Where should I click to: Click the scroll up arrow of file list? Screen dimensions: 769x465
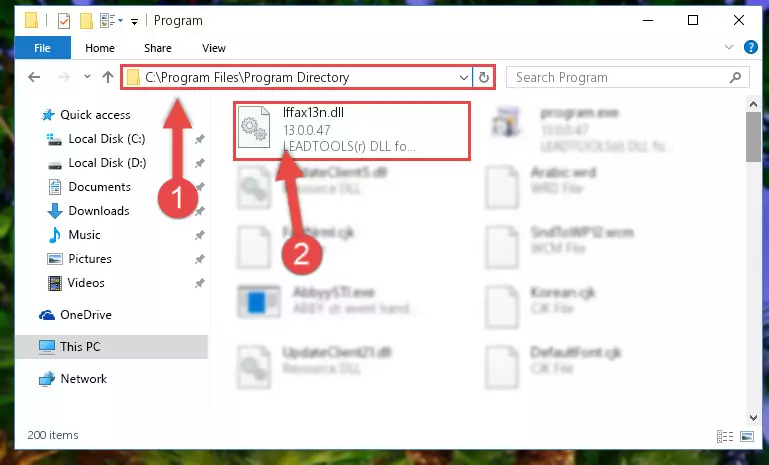[x=753, y=104]
